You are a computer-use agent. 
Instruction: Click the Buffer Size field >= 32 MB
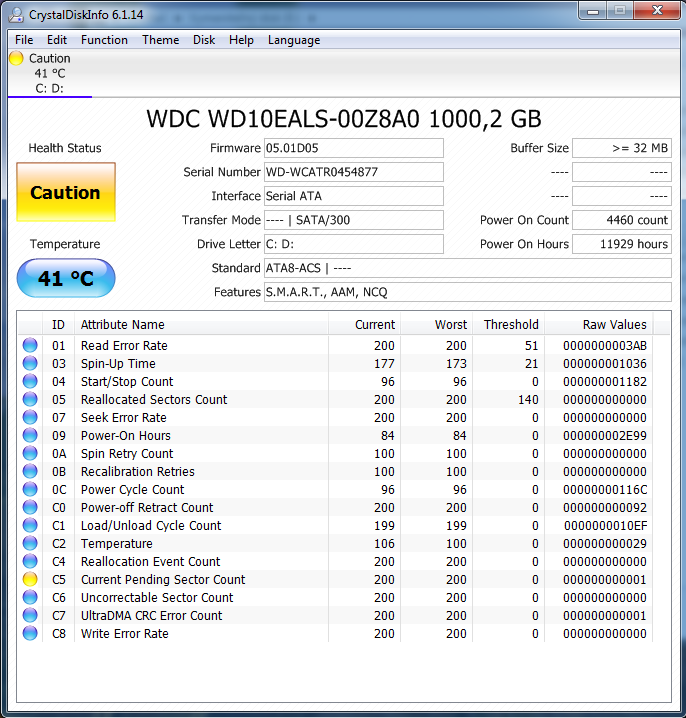pos(622,148)
